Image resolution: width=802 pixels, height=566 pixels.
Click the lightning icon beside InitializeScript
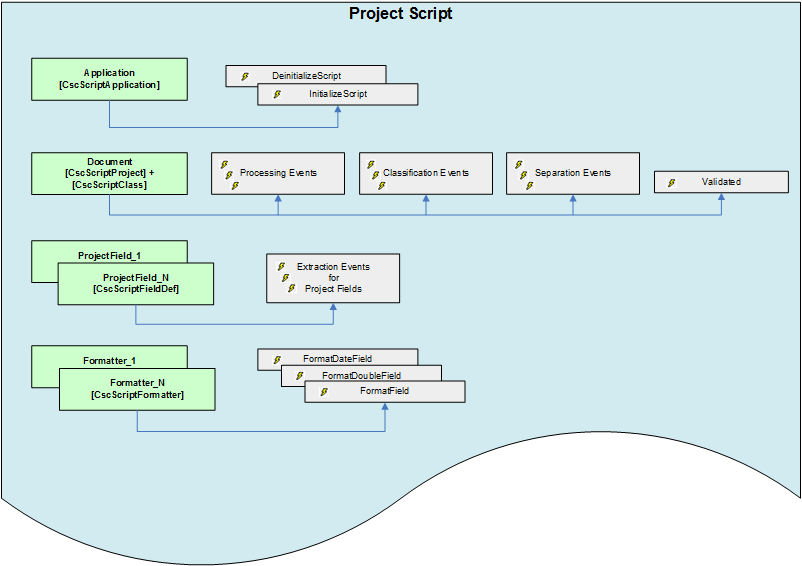(x=277, y=94)
